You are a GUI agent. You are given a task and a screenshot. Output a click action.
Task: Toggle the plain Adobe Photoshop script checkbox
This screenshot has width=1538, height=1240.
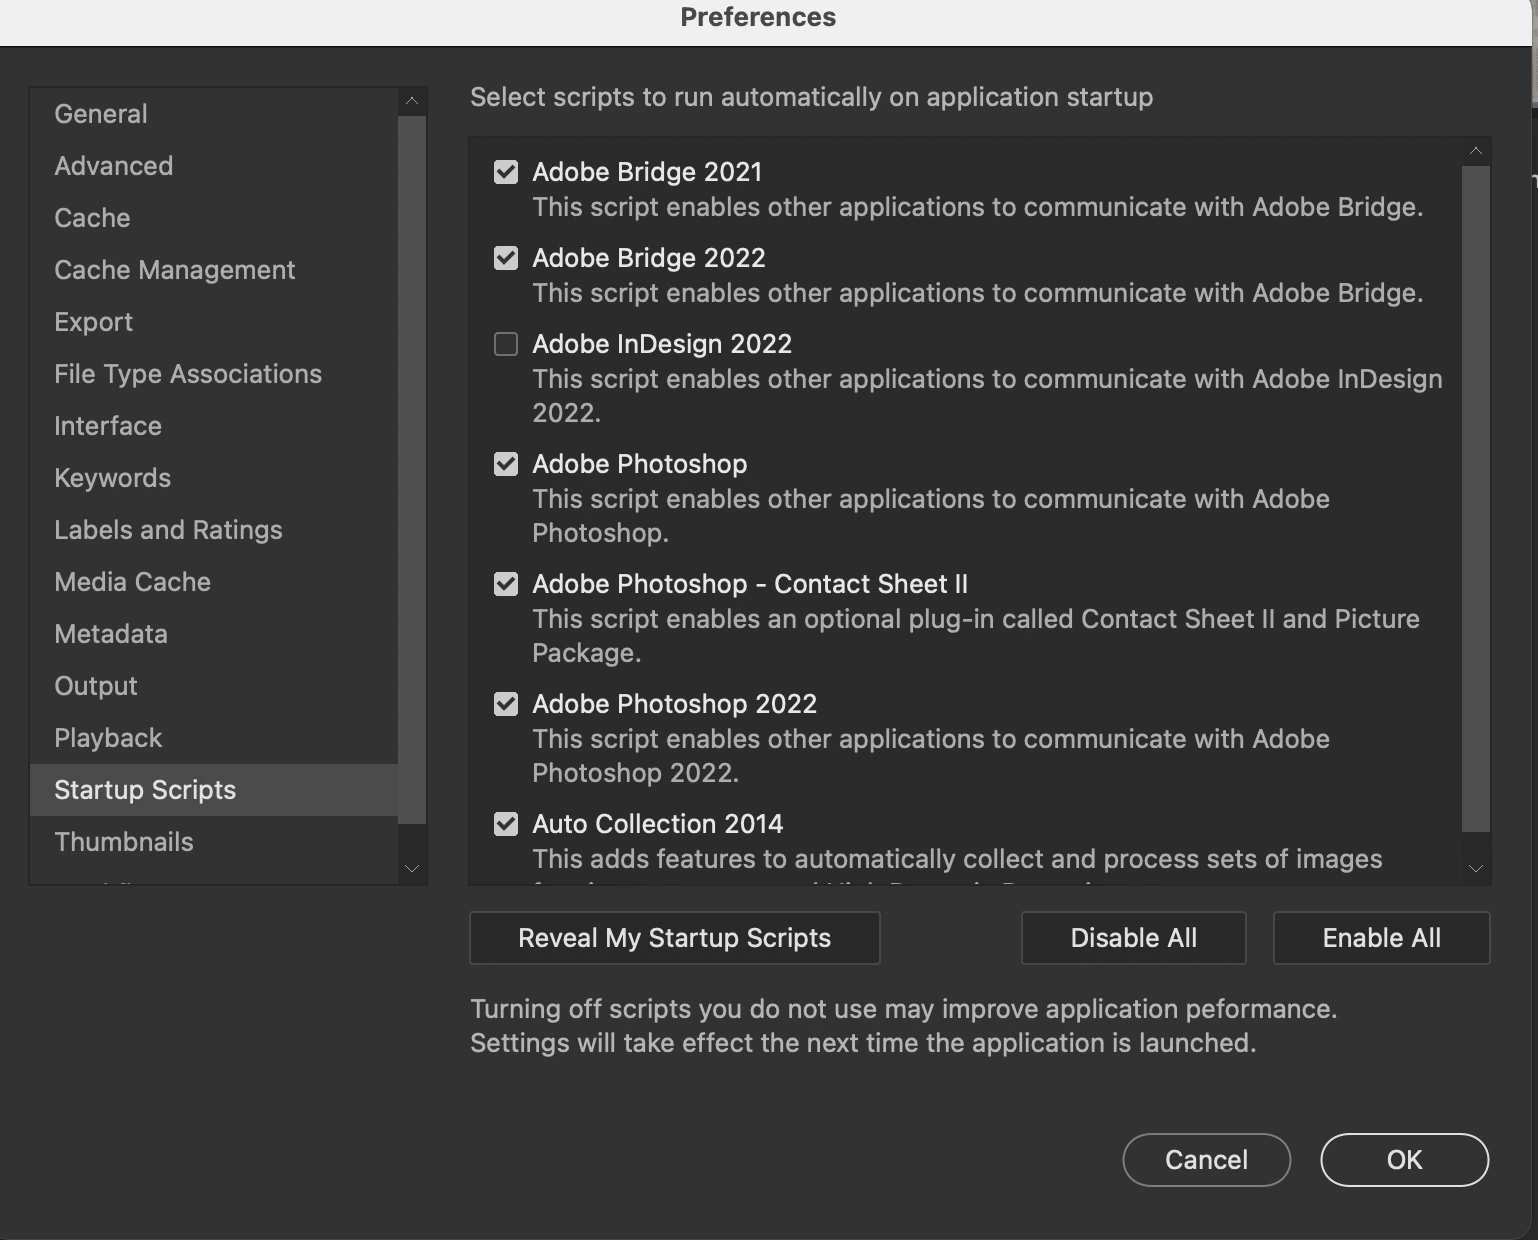point(506,464)
